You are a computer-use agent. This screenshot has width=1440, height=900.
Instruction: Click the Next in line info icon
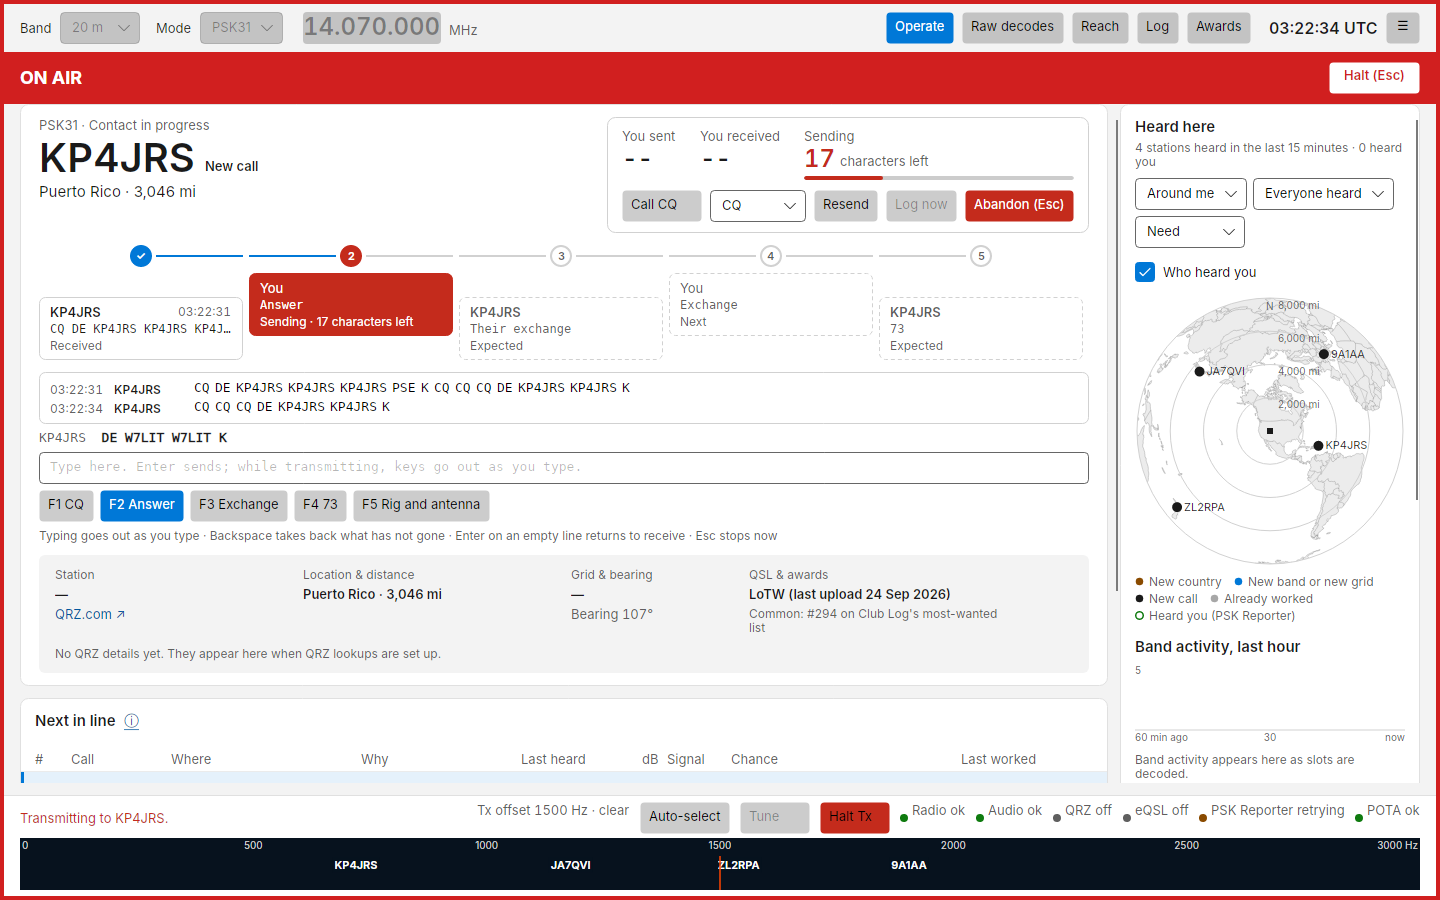pos(131,721)
